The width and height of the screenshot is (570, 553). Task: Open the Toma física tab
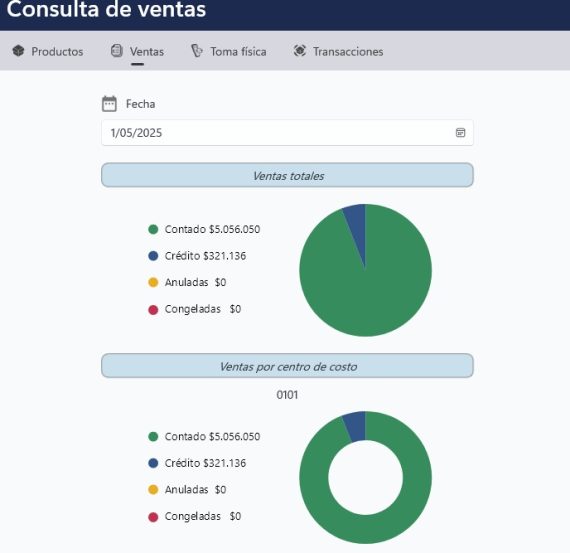(x=229, y=51)
